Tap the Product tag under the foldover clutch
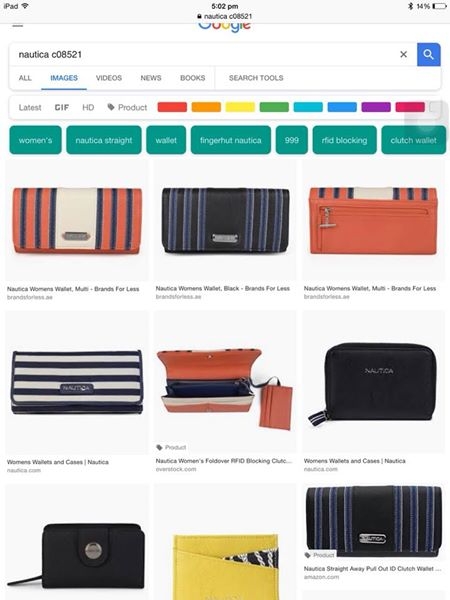 click(171, 447)
